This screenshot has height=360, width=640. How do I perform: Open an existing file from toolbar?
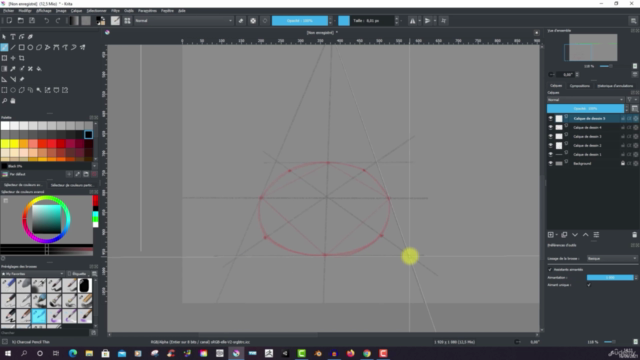point(20,20)
